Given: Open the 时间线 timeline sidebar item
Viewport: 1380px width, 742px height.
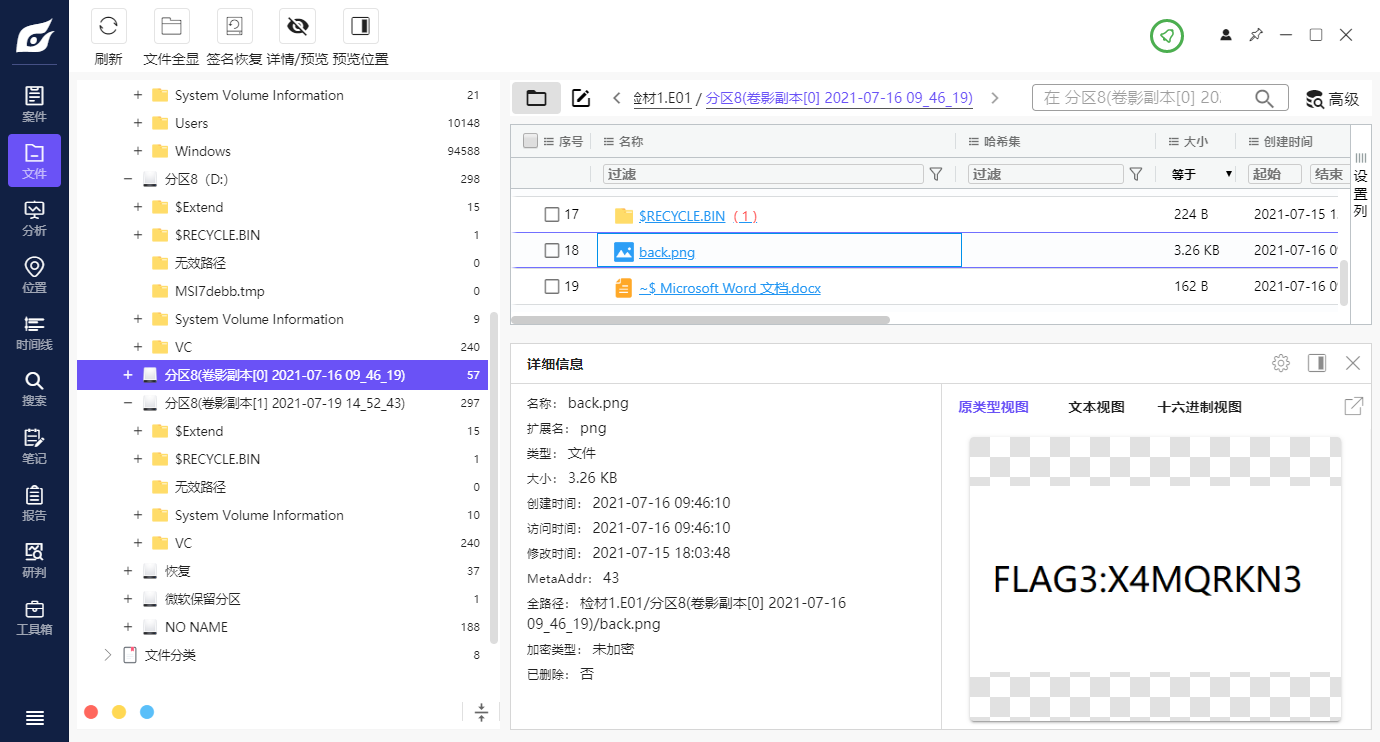Looking at the screenshot, I should (34, 332).
